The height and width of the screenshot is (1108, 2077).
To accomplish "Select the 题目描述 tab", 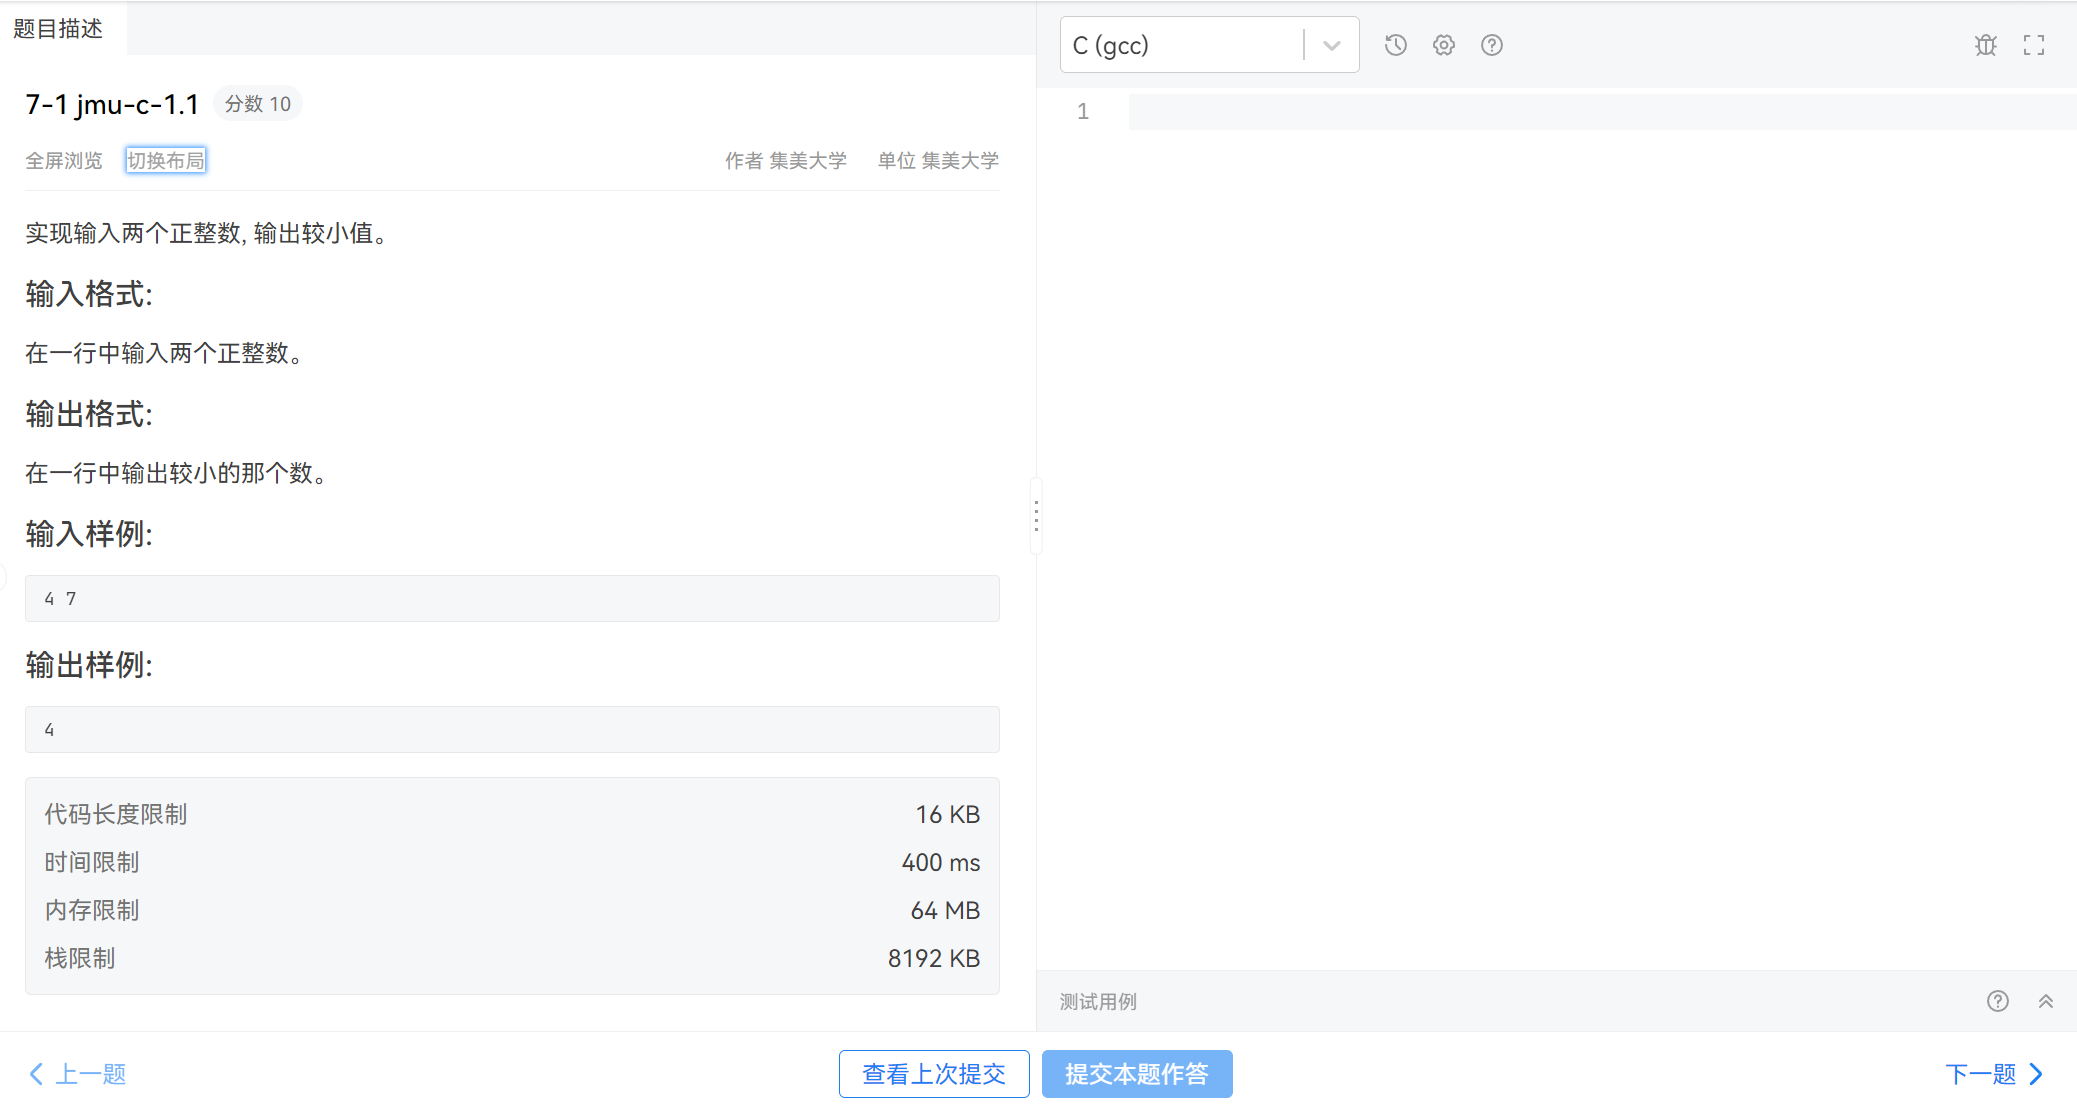I will (x=58, y=28).
